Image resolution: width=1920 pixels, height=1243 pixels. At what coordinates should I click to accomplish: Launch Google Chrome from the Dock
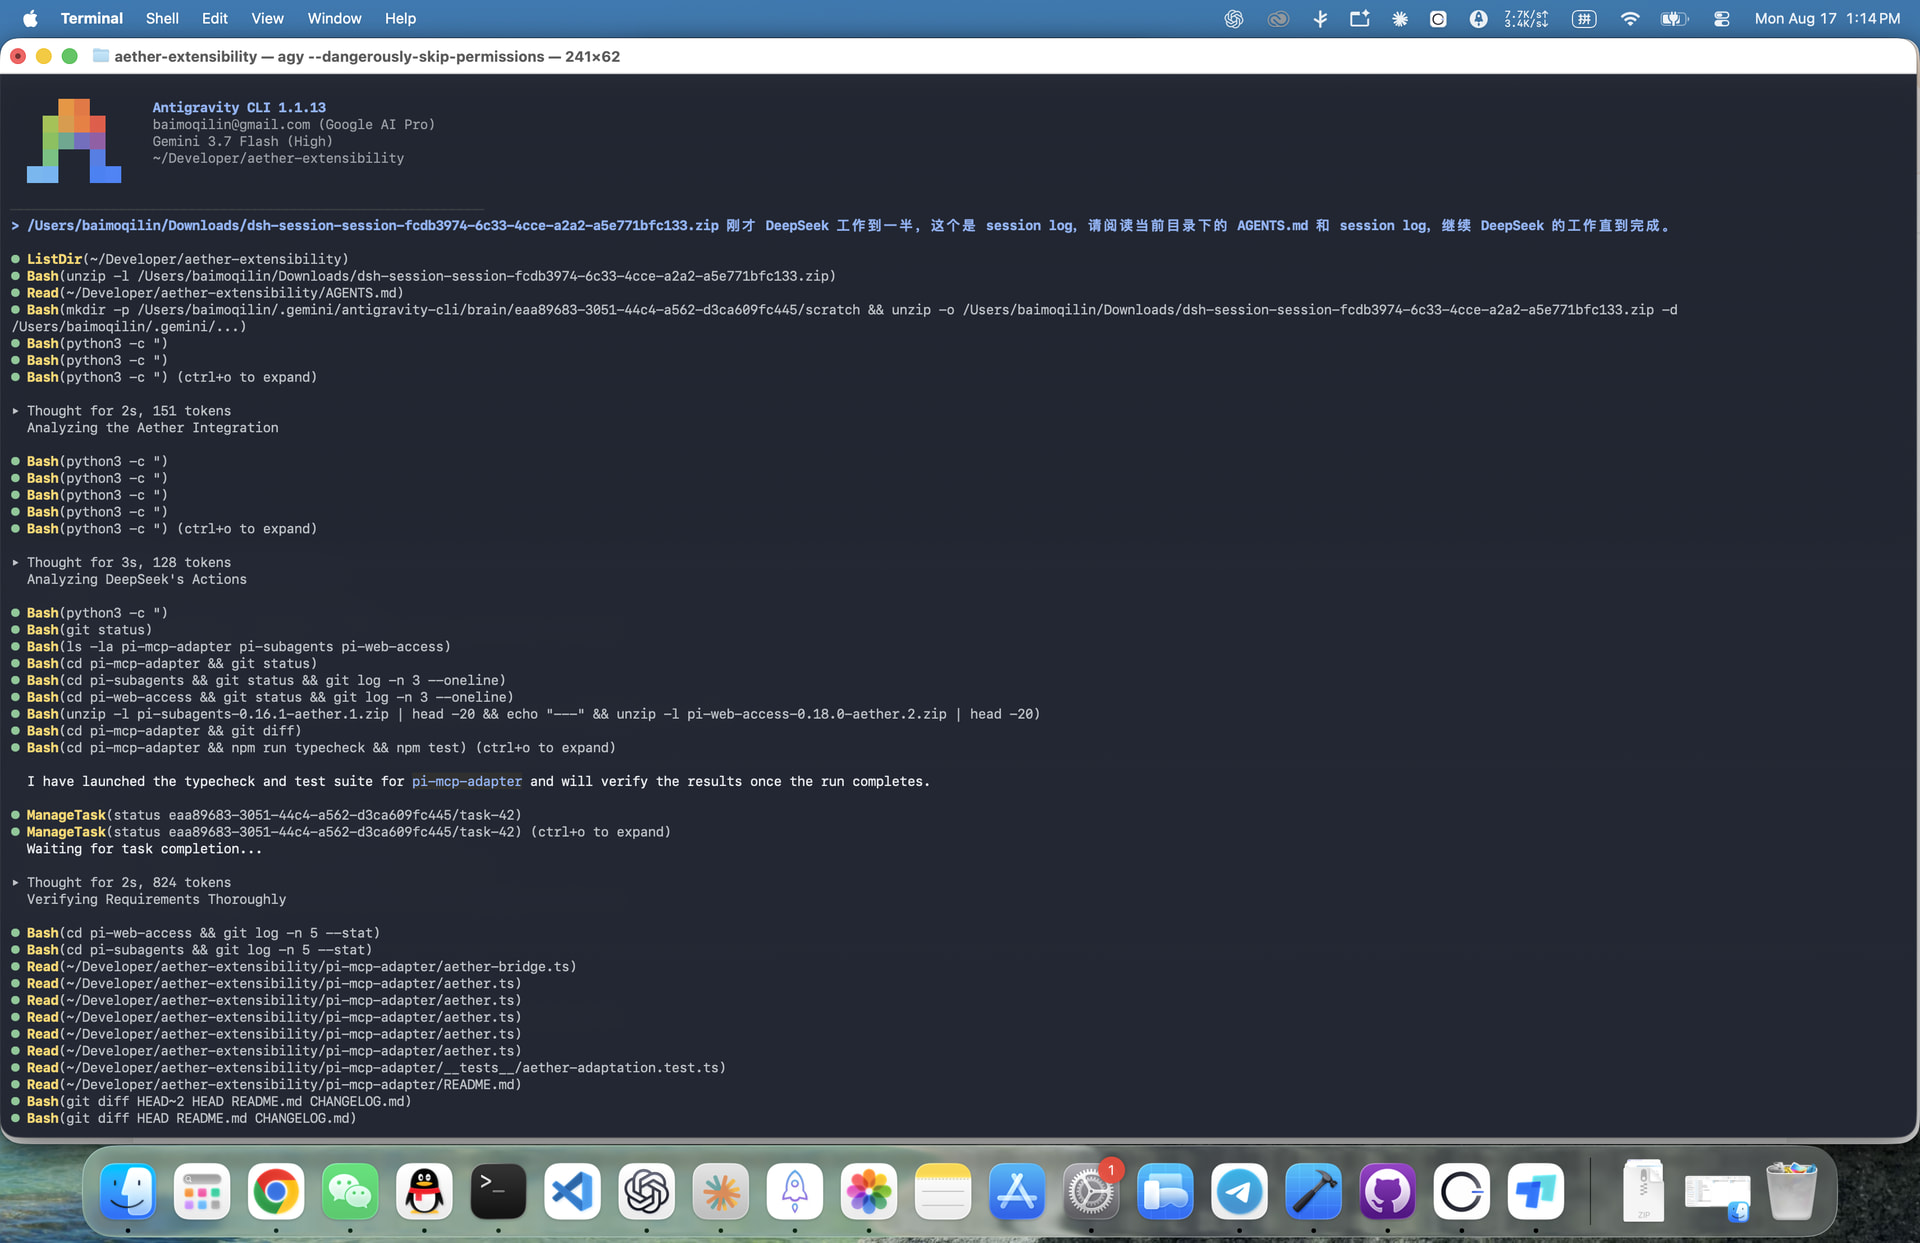pyautogui.click(x=276, y=1191)
